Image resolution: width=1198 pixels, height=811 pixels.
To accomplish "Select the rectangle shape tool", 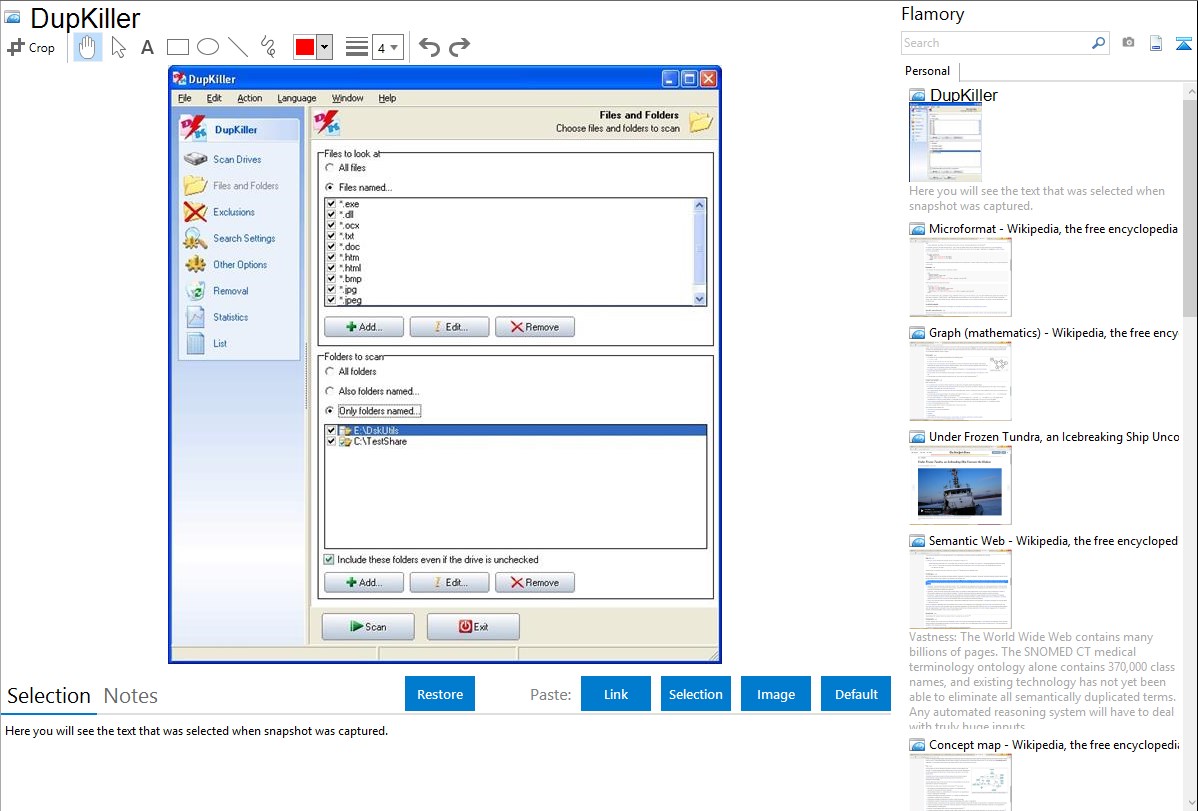I will 178,47.
